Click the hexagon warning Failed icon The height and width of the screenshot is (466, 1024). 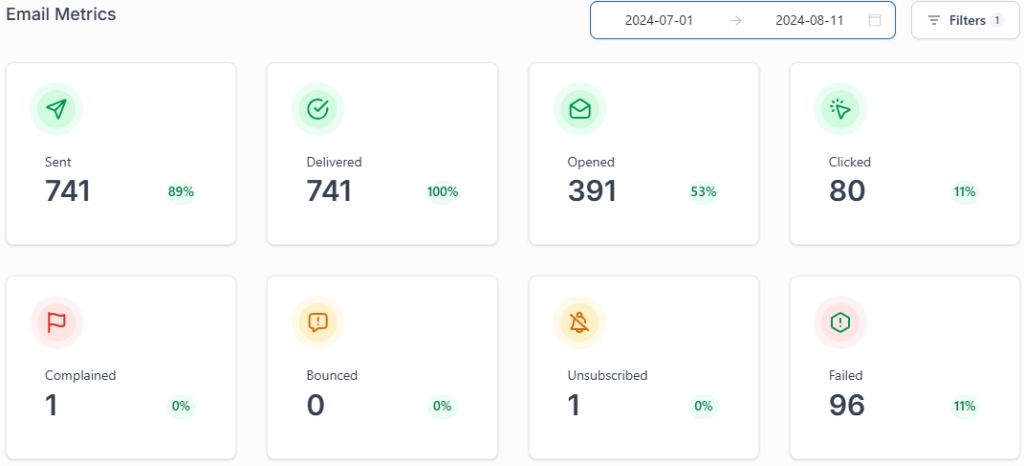(840, 322)
